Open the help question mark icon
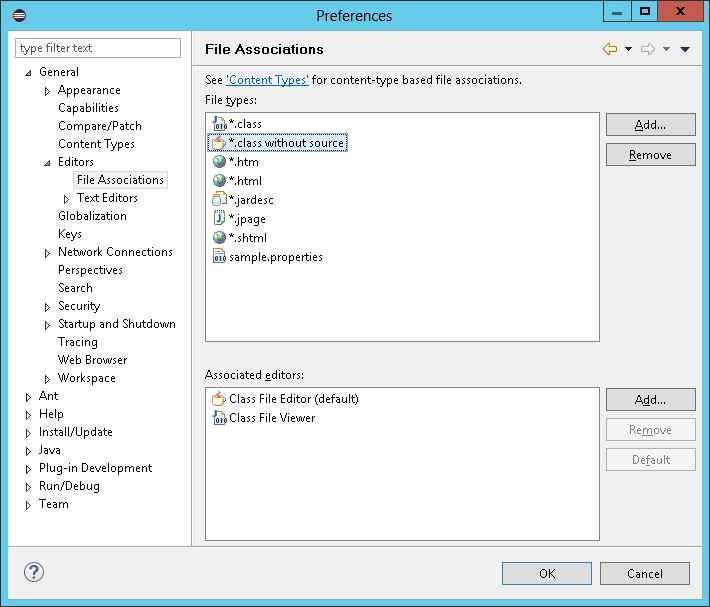The image size is (710, 607). (x=34, y=573)
